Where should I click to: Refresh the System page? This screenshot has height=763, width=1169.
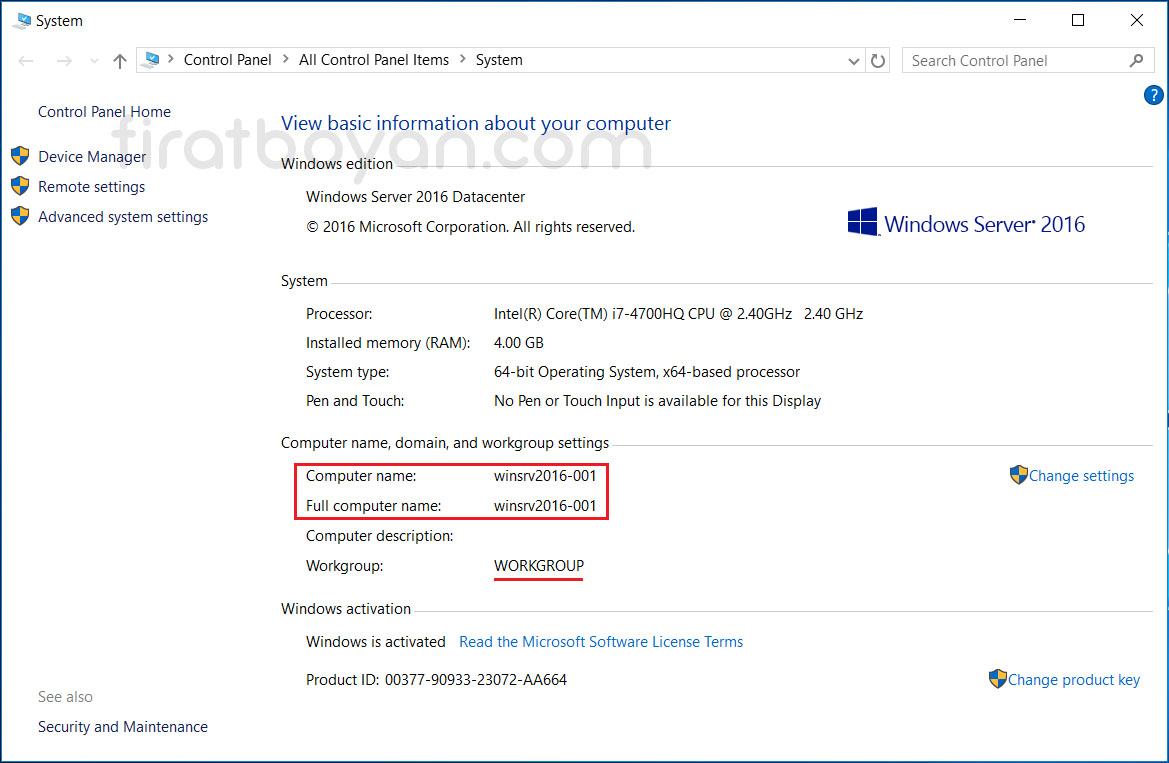[x=878, y=61]
